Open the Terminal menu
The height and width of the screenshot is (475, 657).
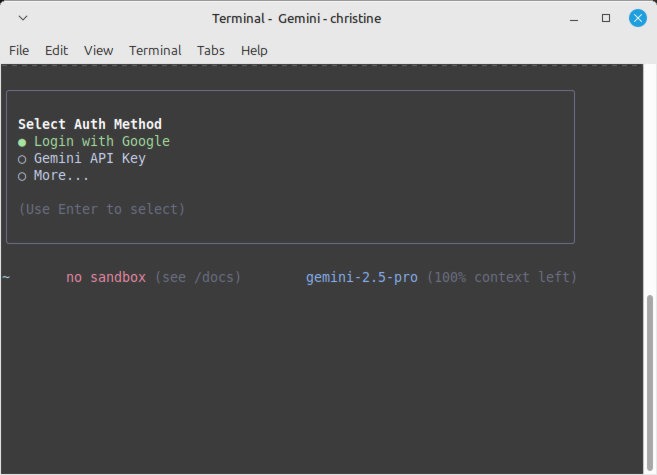click(155, 51)
